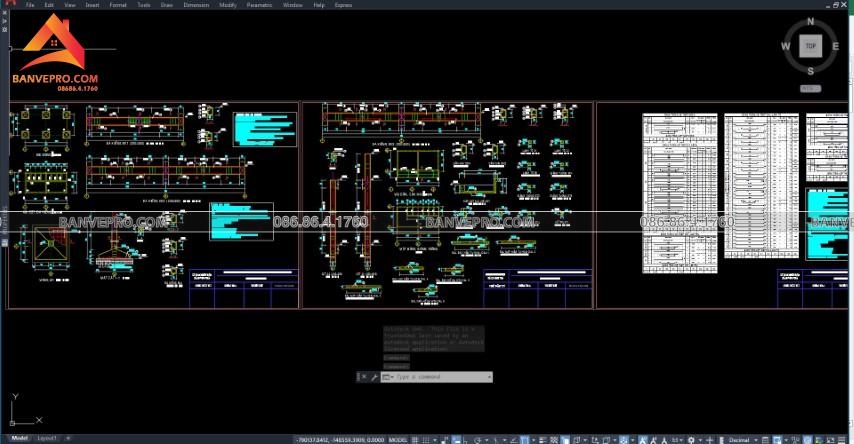Toggle annotation monitor plus icon

click(710, 439)
